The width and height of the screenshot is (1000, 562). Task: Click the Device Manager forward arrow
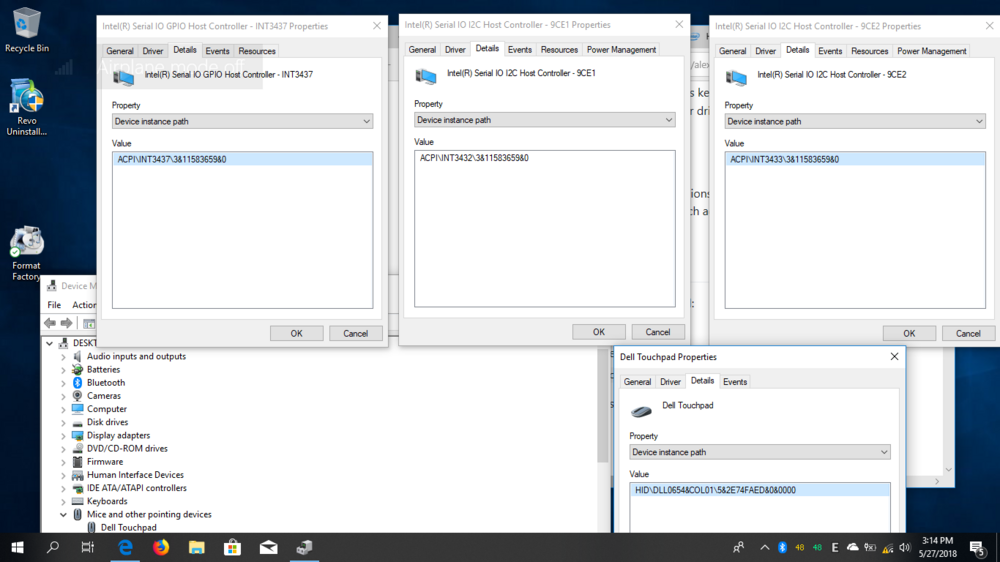tap(66, 323)
